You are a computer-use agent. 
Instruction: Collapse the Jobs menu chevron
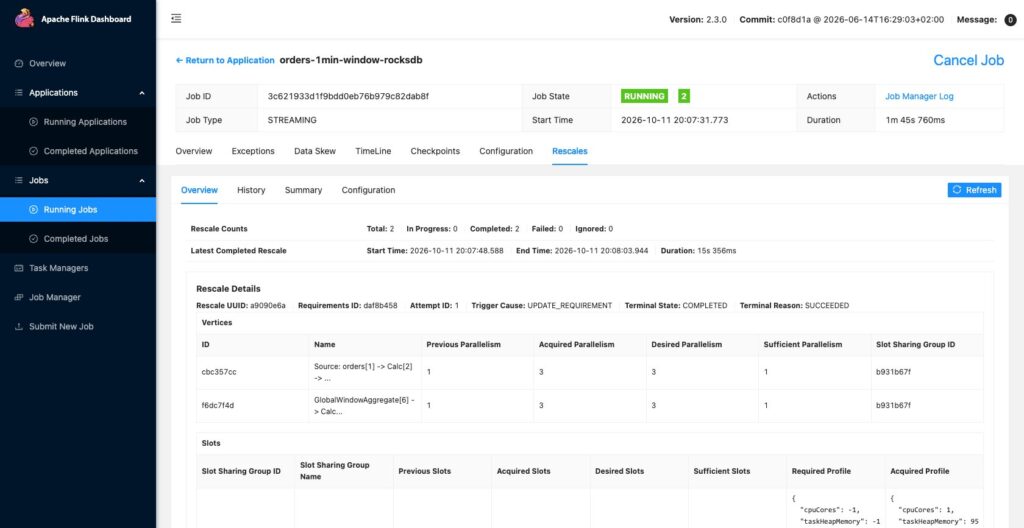click(x=142, y=180)
